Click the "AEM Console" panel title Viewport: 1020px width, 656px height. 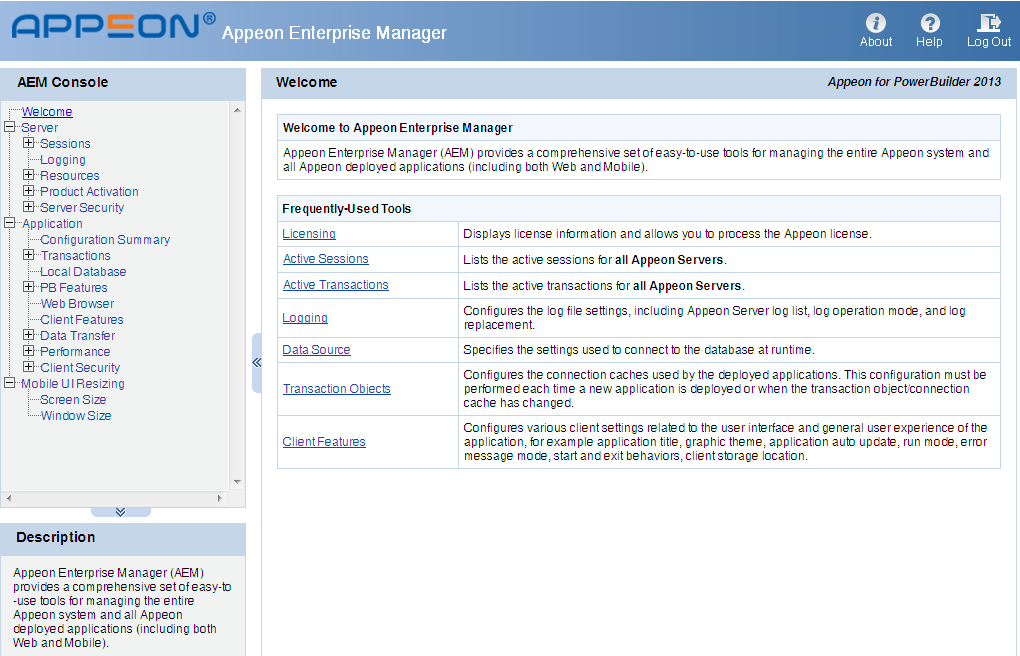coord(62,83)
